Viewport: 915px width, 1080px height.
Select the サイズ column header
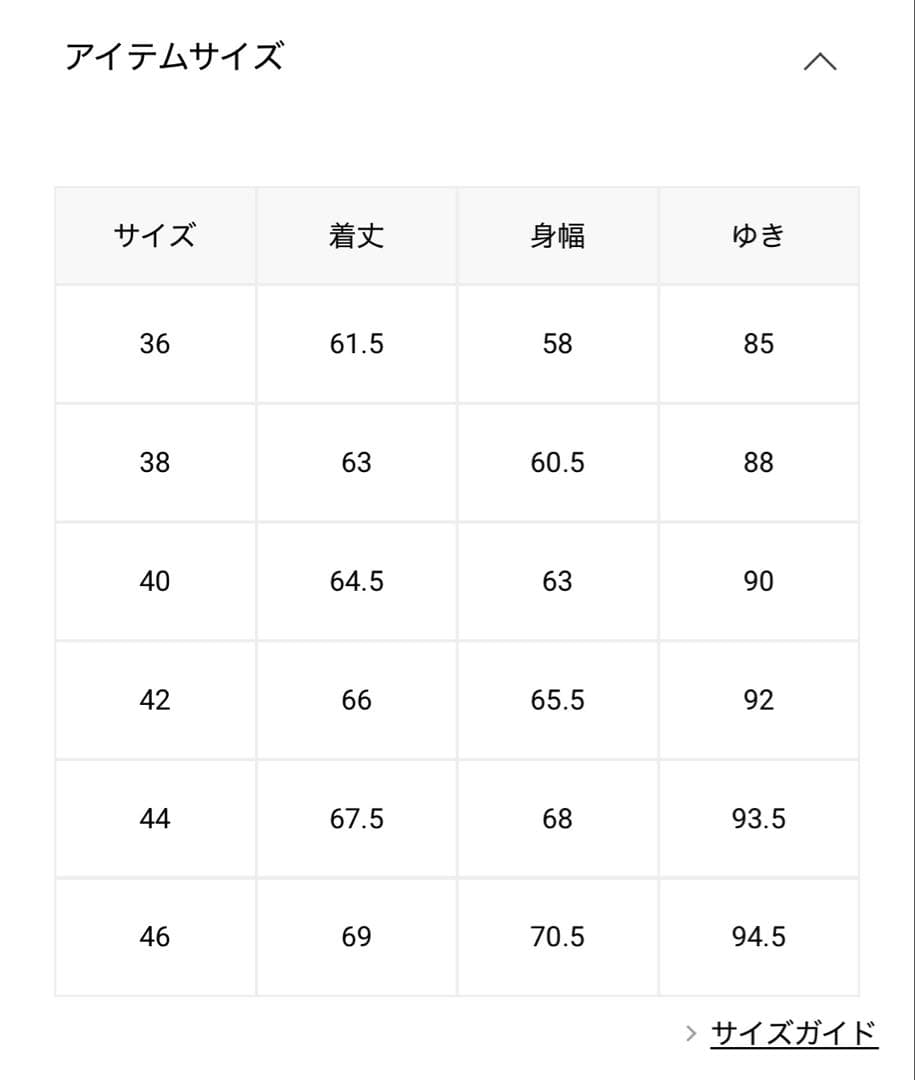click(x=154, y=234)
